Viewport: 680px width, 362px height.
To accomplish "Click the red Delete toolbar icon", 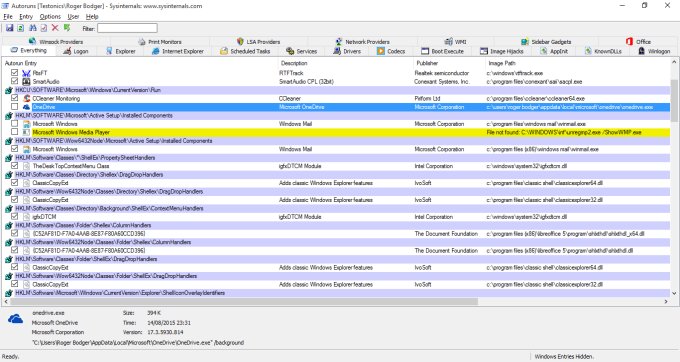I will pos(55,28).
